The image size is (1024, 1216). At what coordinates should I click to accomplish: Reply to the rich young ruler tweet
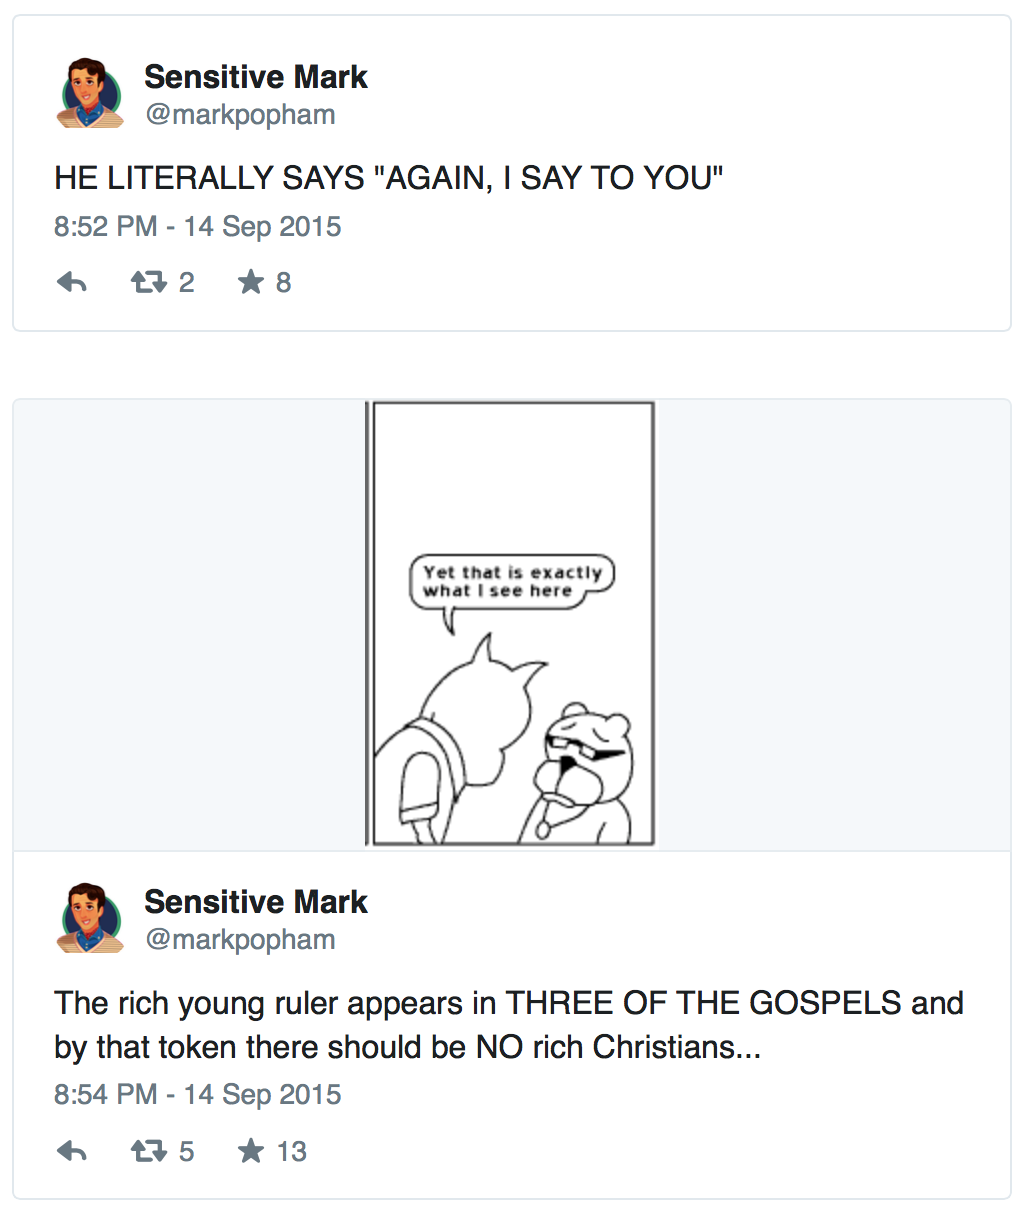pos(72,1152)
